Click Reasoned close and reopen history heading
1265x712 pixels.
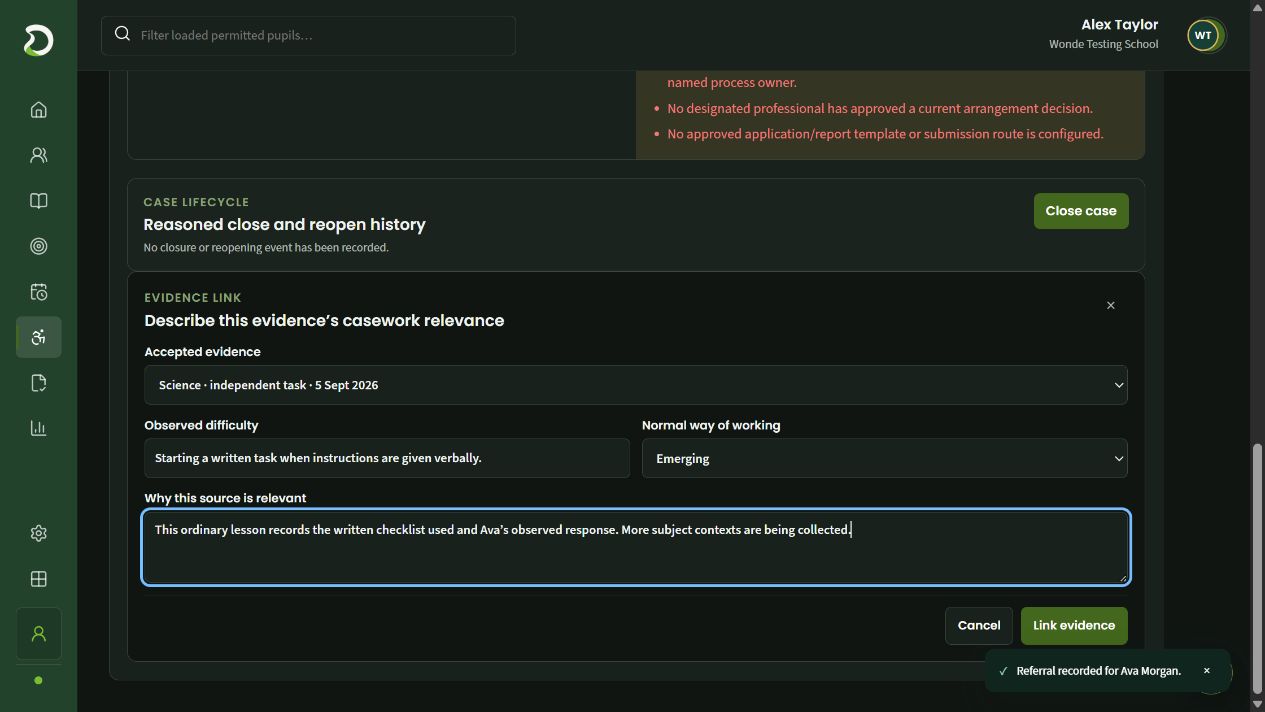pyautogui.click(x=284, y=225)
